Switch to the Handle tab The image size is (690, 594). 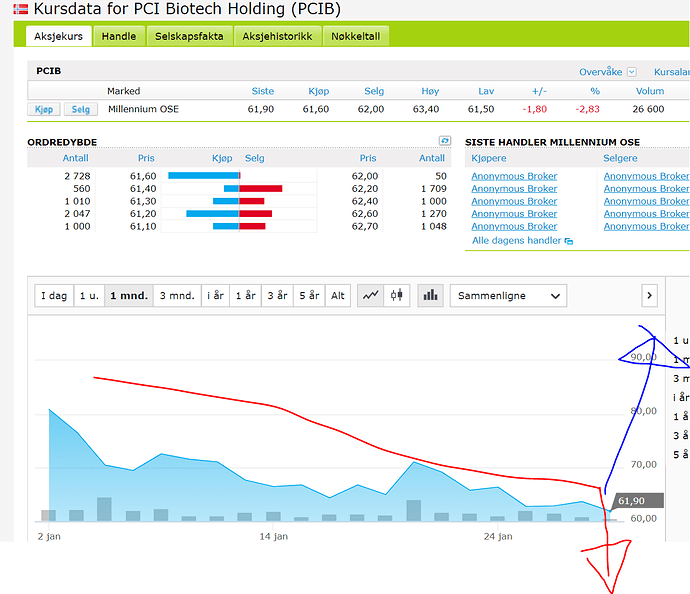(x=119, y=36)
